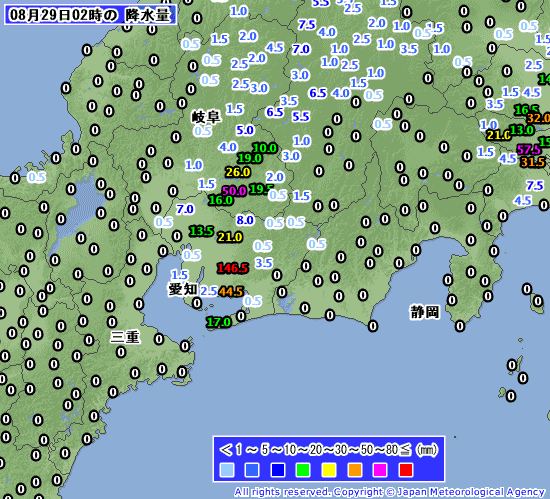Image resolution: width=550 pixels, height=499 pixels.
Task: Open the Japan Meteorological Agency copyright text
Action: (389, 492)
